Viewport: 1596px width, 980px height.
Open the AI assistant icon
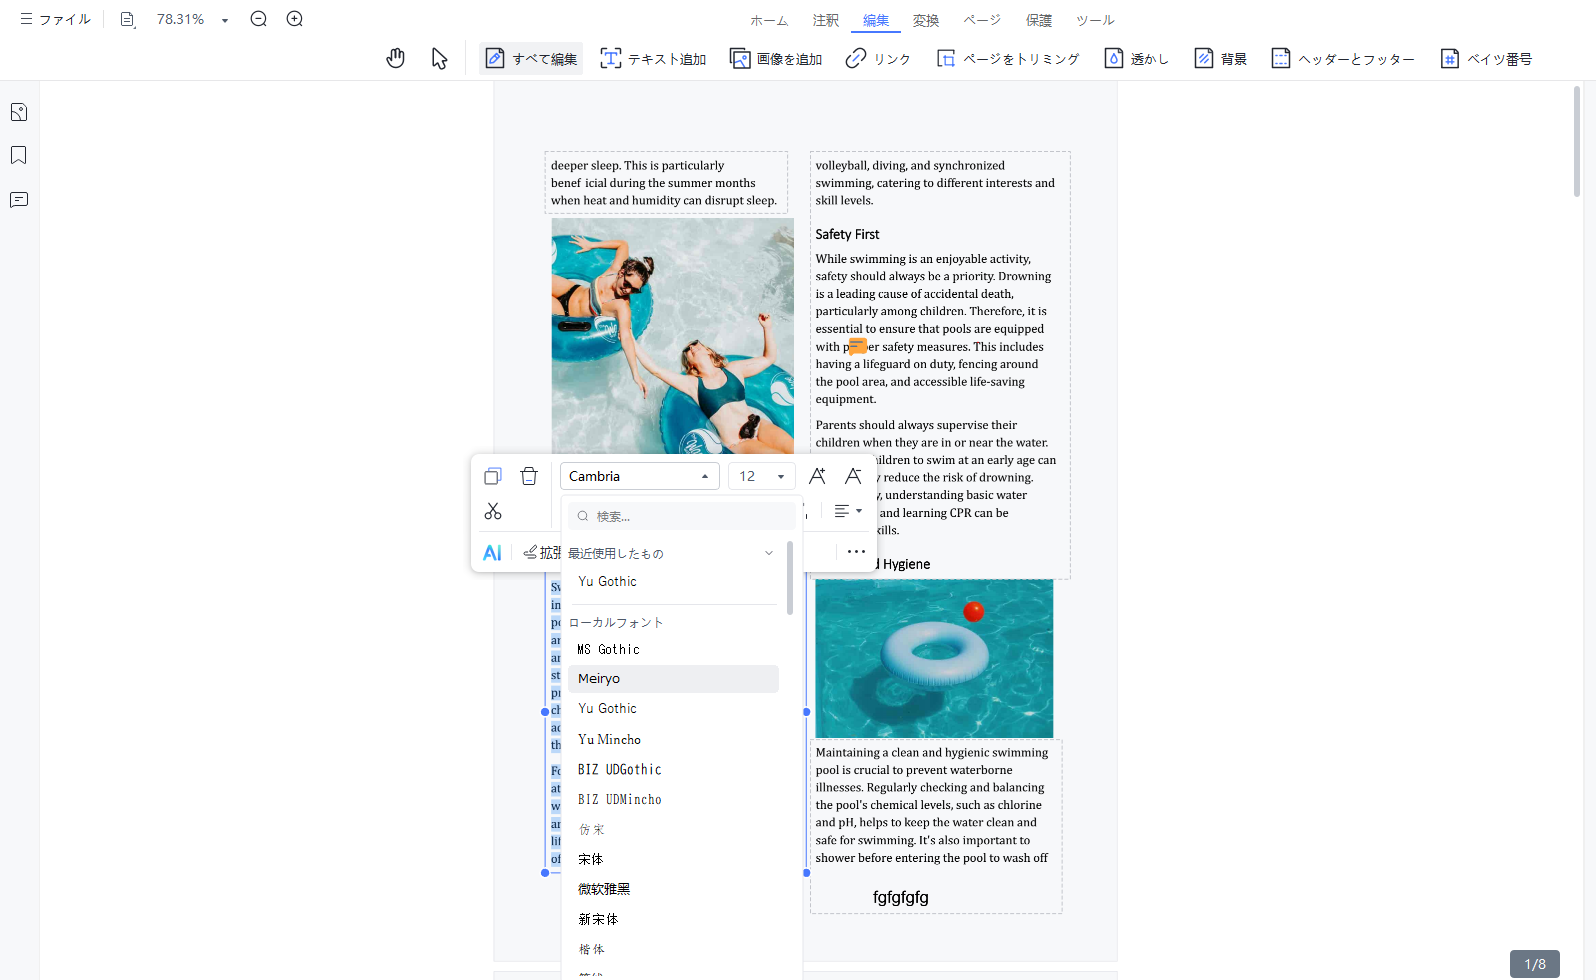coord(492,553)
